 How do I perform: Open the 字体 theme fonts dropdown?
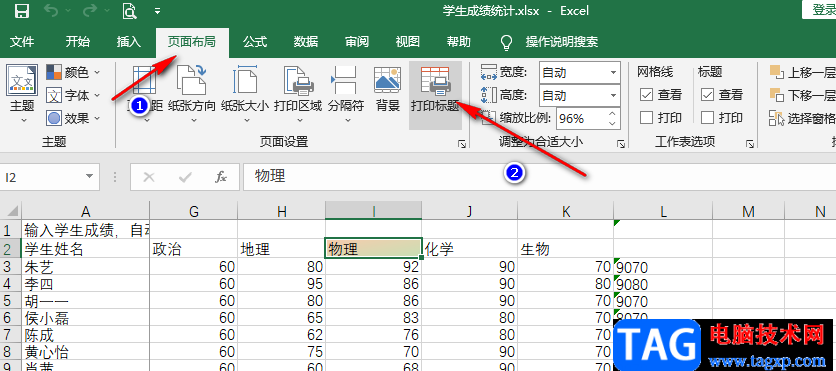coord(73,95)
